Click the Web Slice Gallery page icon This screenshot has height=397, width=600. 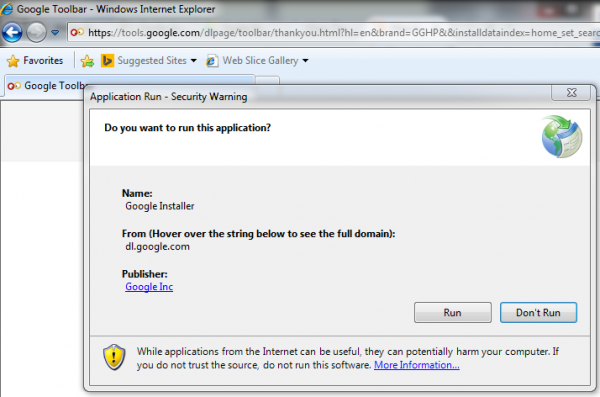click(212, 60)
